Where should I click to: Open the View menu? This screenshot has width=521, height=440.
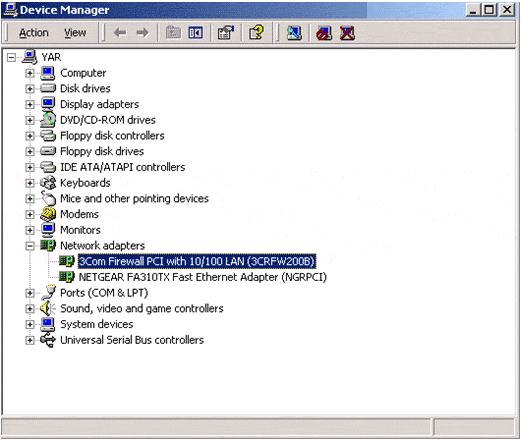(x=75, y=33)
